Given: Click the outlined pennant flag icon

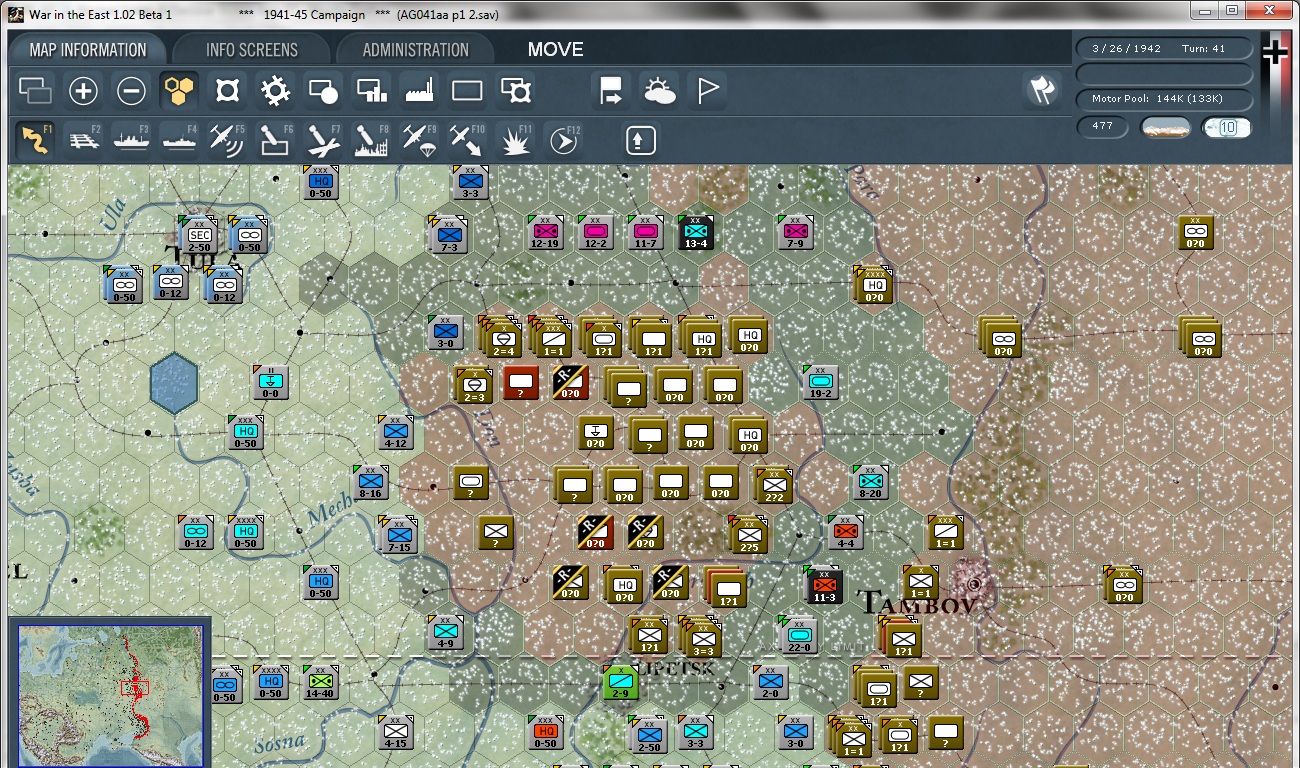Looking at the screenshot, I should pos(708,91).
